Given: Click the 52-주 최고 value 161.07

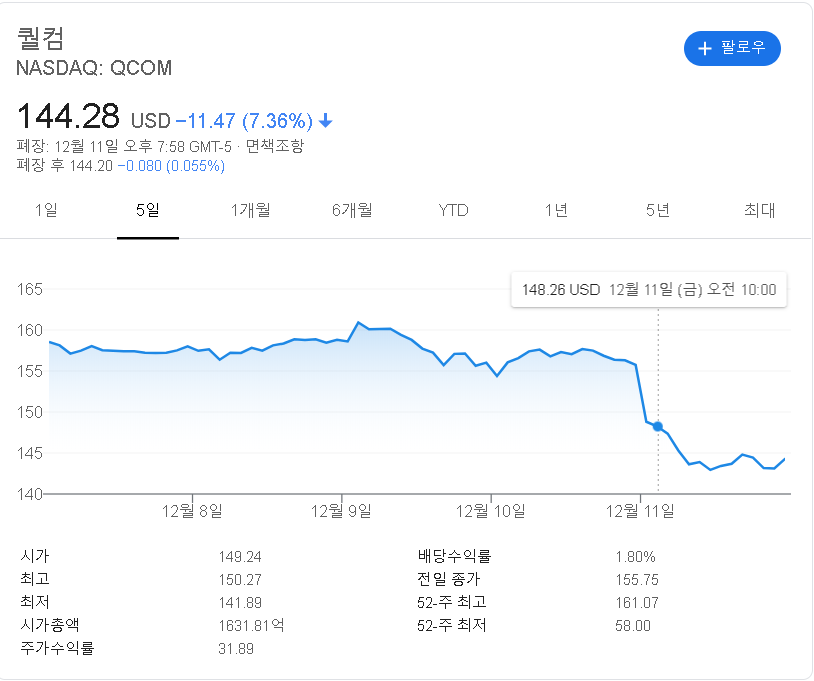Looking at the screenshot, I should click(x=637, y=603).
